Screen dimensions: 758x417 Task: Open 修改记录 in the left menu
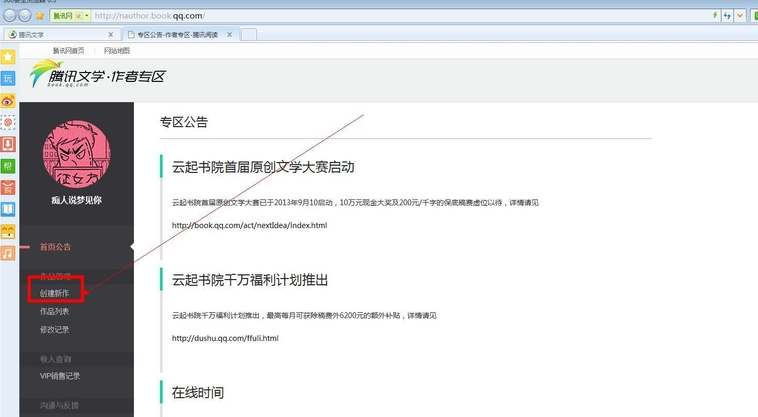55,330
